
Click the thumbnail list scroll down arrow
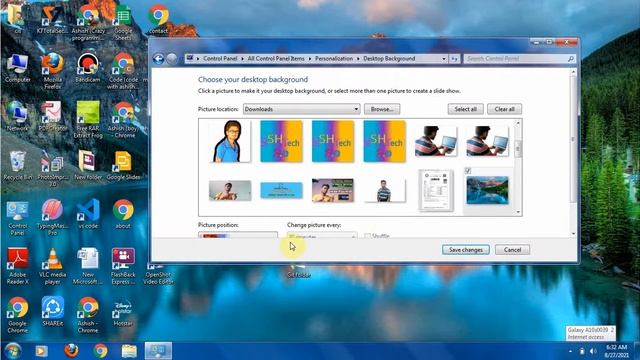518,212
